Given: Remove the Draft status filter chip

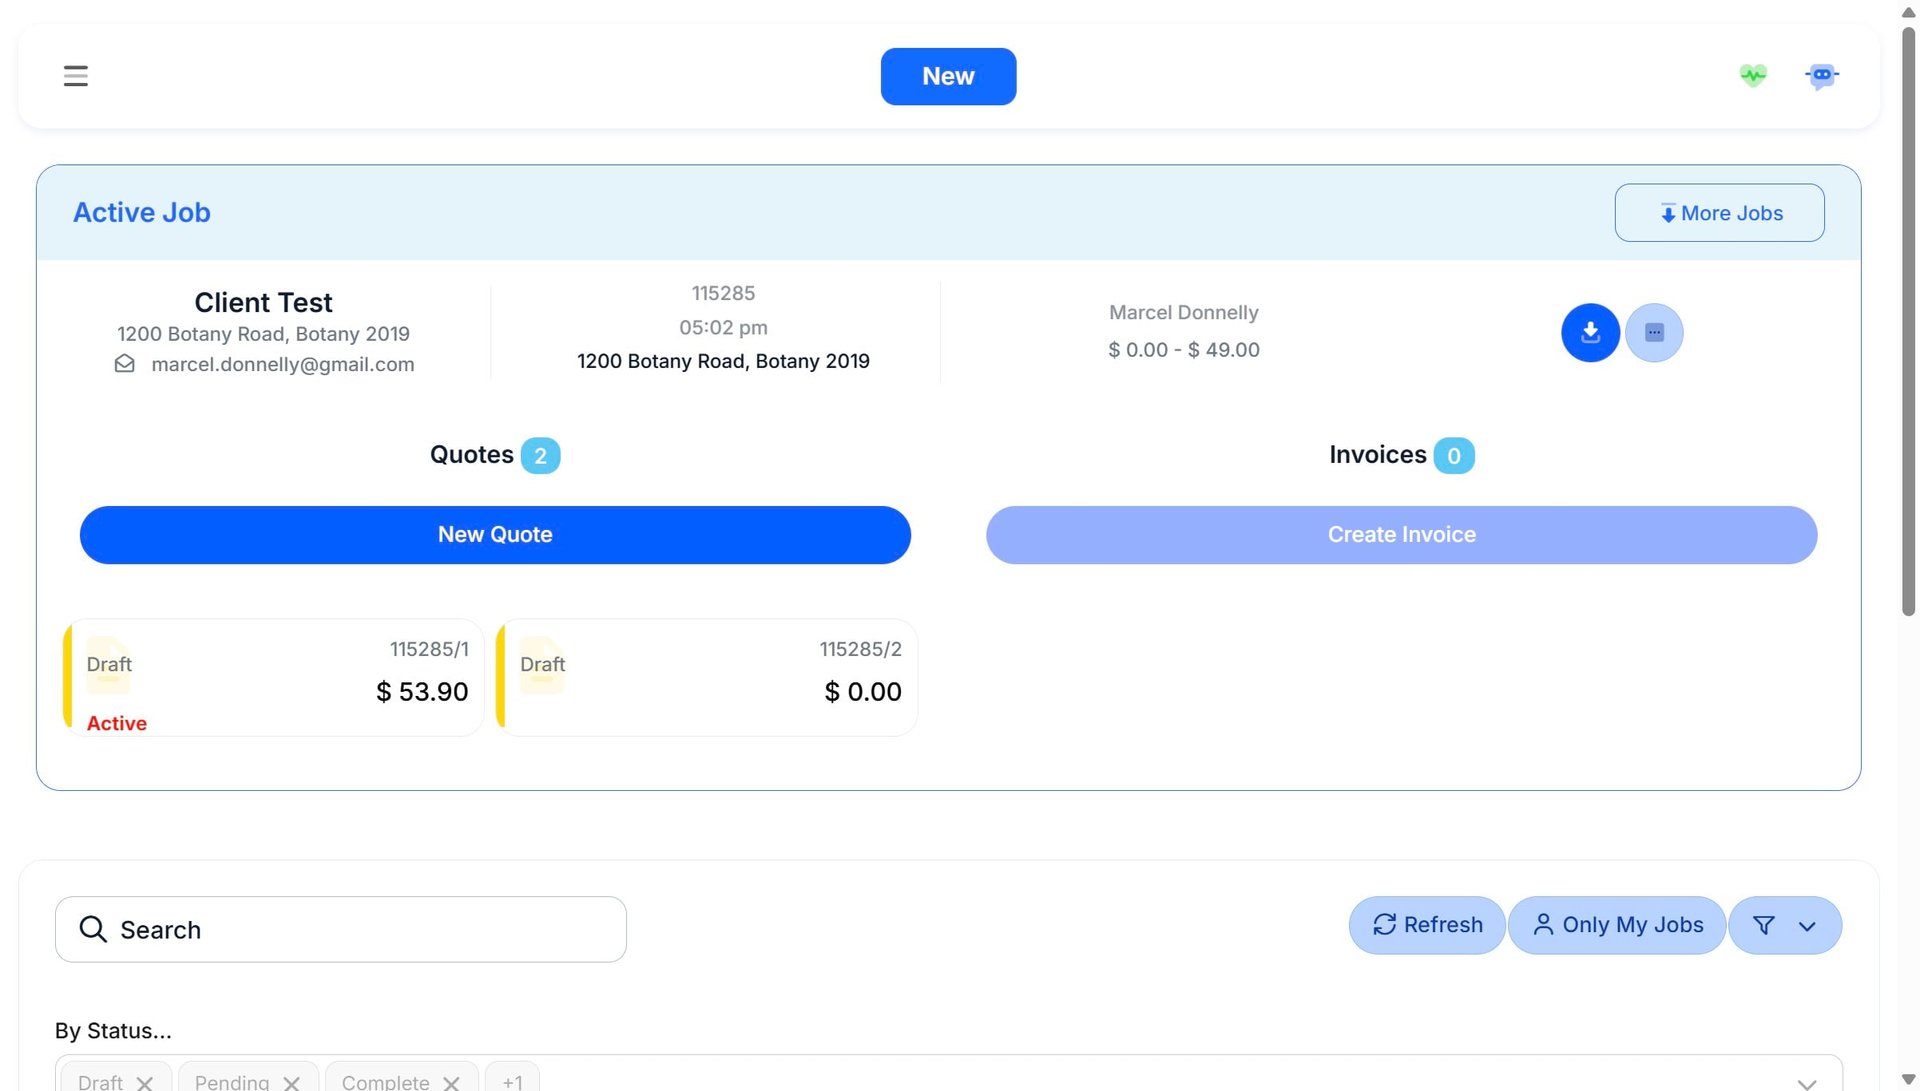Looking at the screenshot, I should 145,1083.
